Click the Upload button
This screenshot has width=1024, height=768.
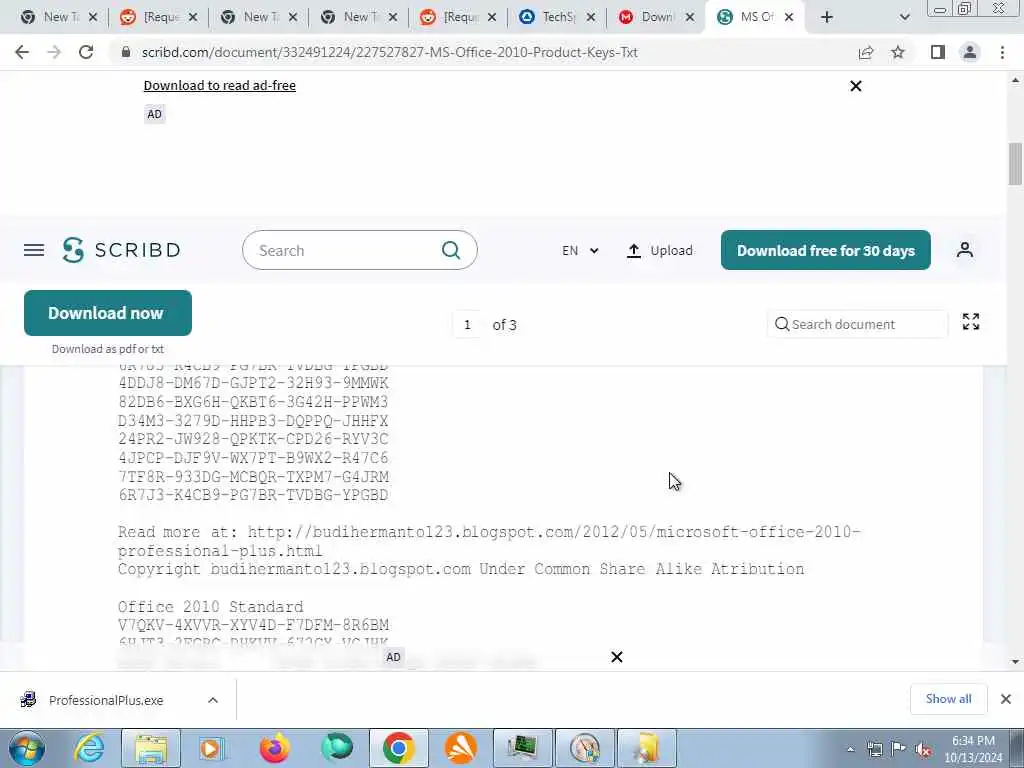pyautogui.click(x=660, y=251)
